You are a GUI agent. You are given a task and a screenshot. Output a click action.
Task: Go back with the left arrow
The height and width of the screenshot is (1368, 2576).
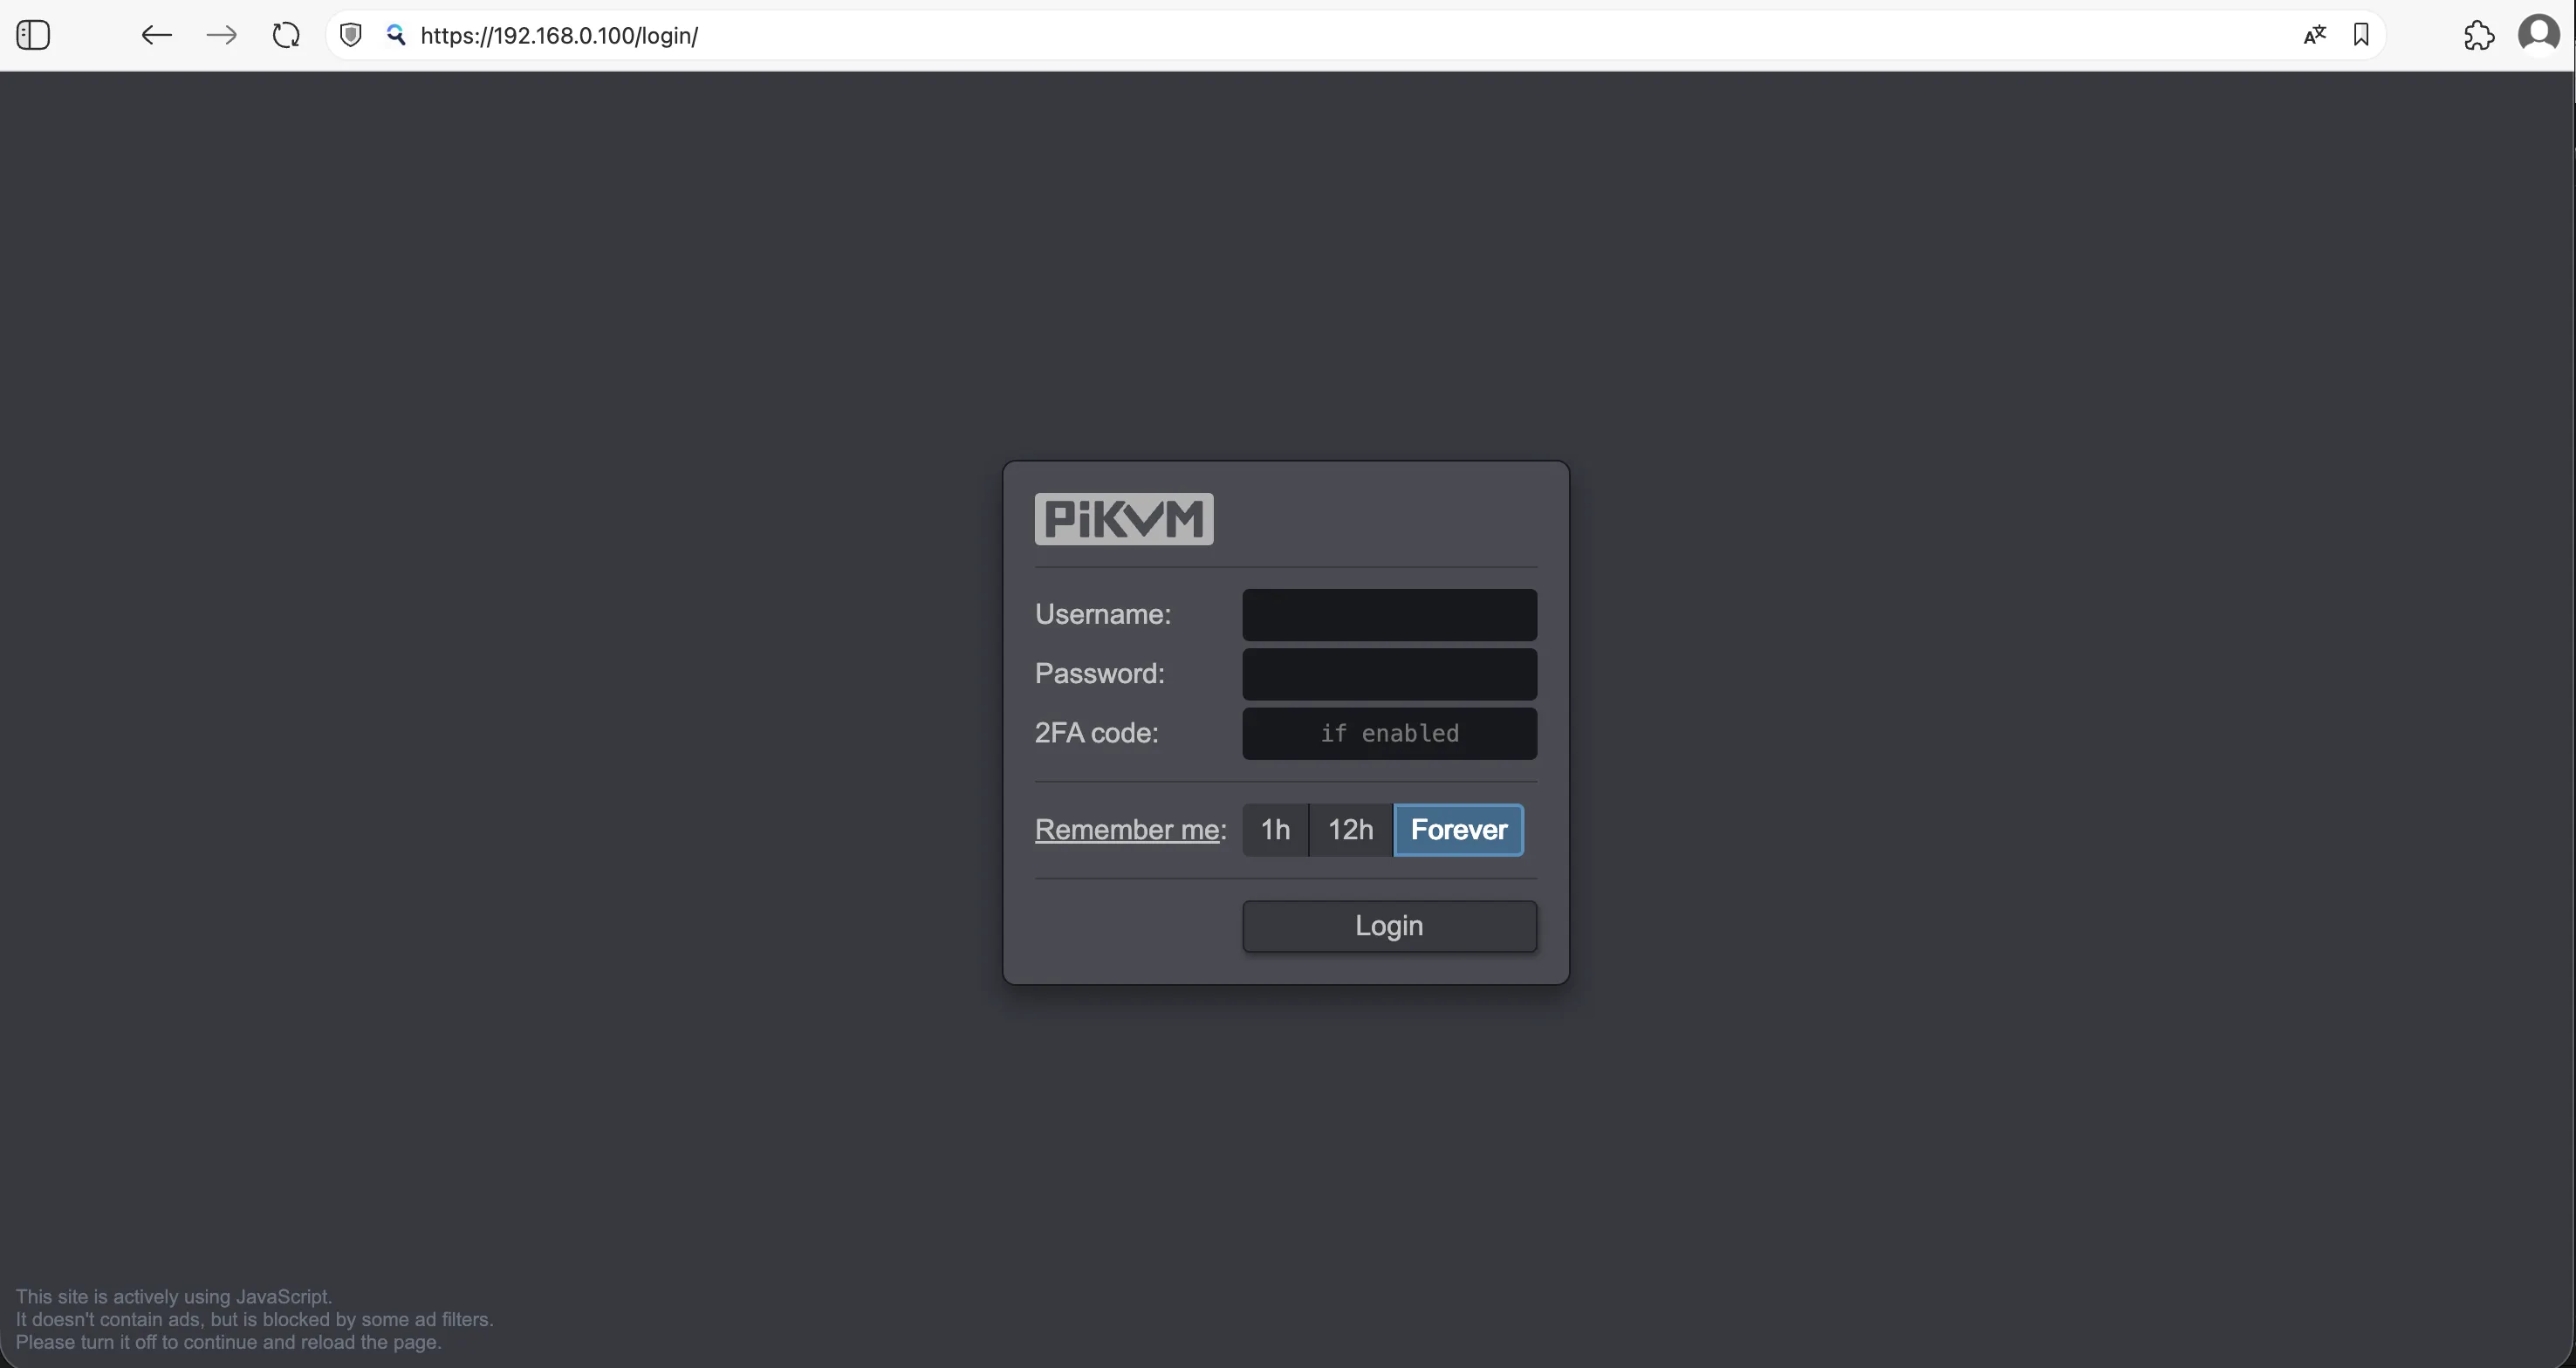(156, 35)
